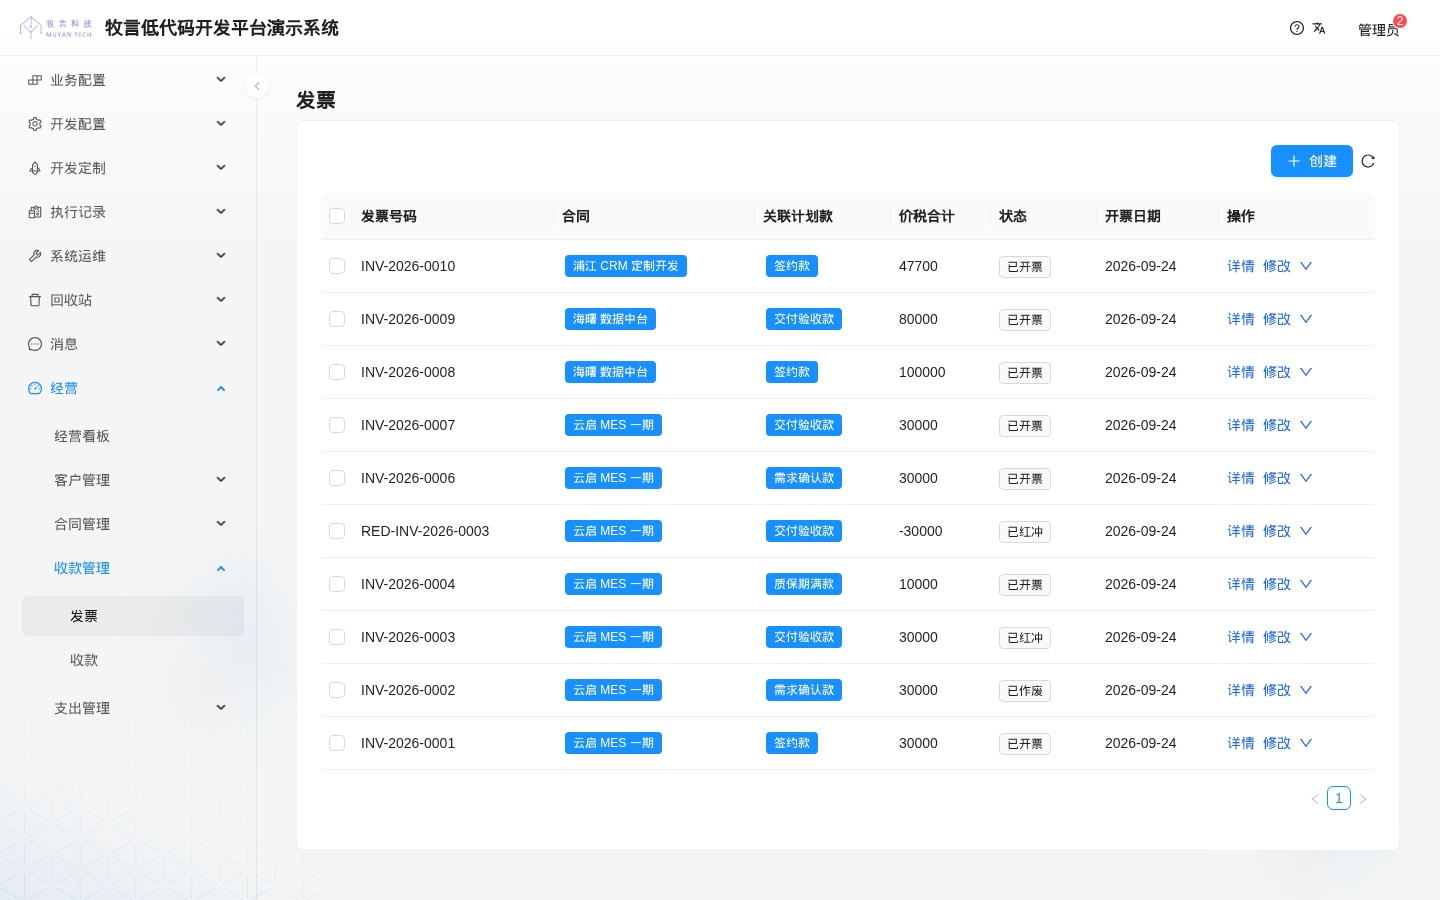Click the 经营 dashboard icon
Viewport: 1440px width, 900px height.
(35, 388)
